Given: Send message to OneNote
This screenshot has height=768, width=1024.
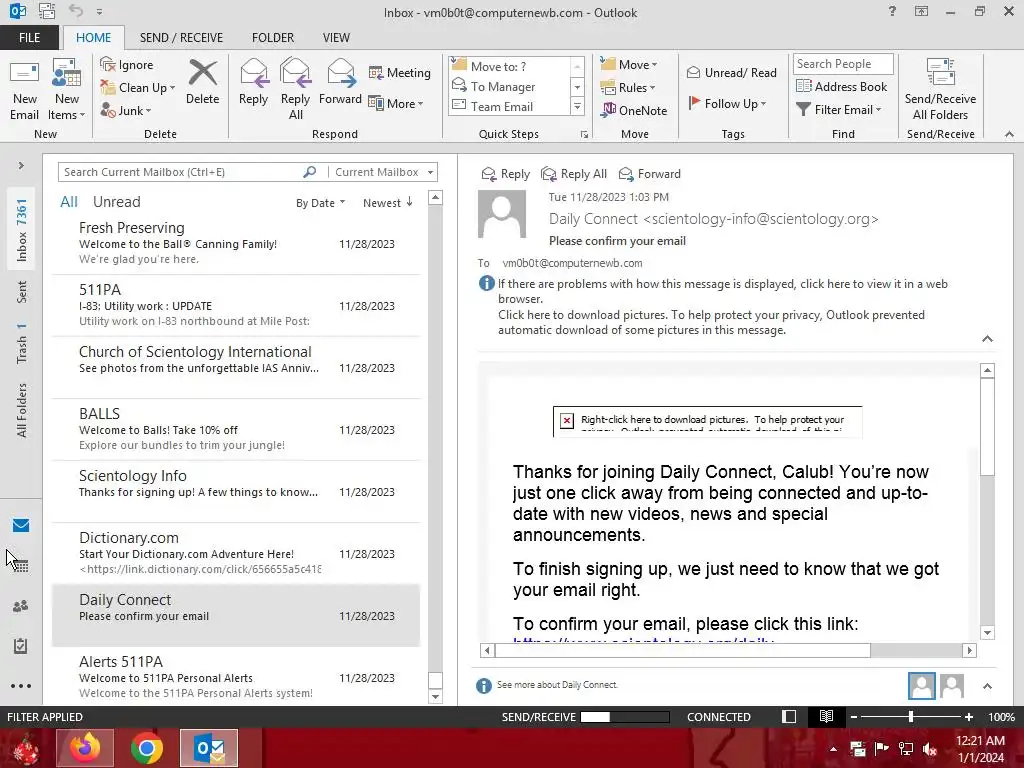Looking at the screenshot, I should point(634,110).
